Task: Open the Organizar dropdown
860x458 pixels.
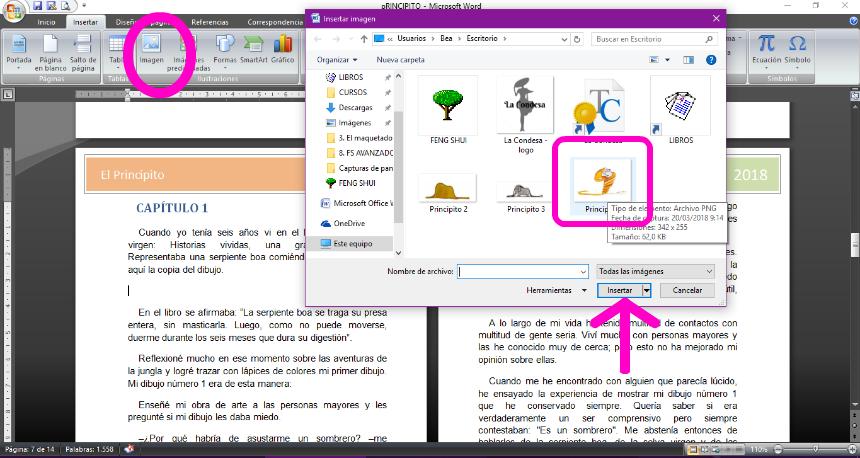Action: click(337, 60)
